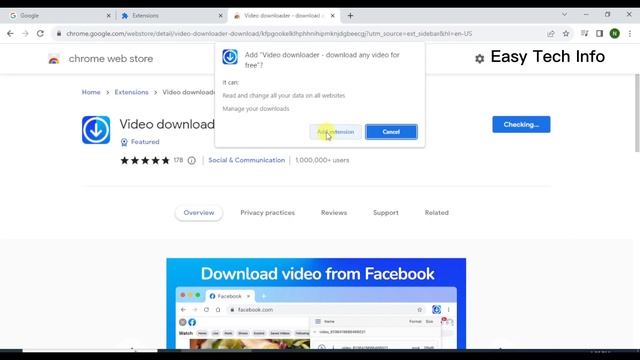Select the Video downloader browser tab

click(284, 16)
